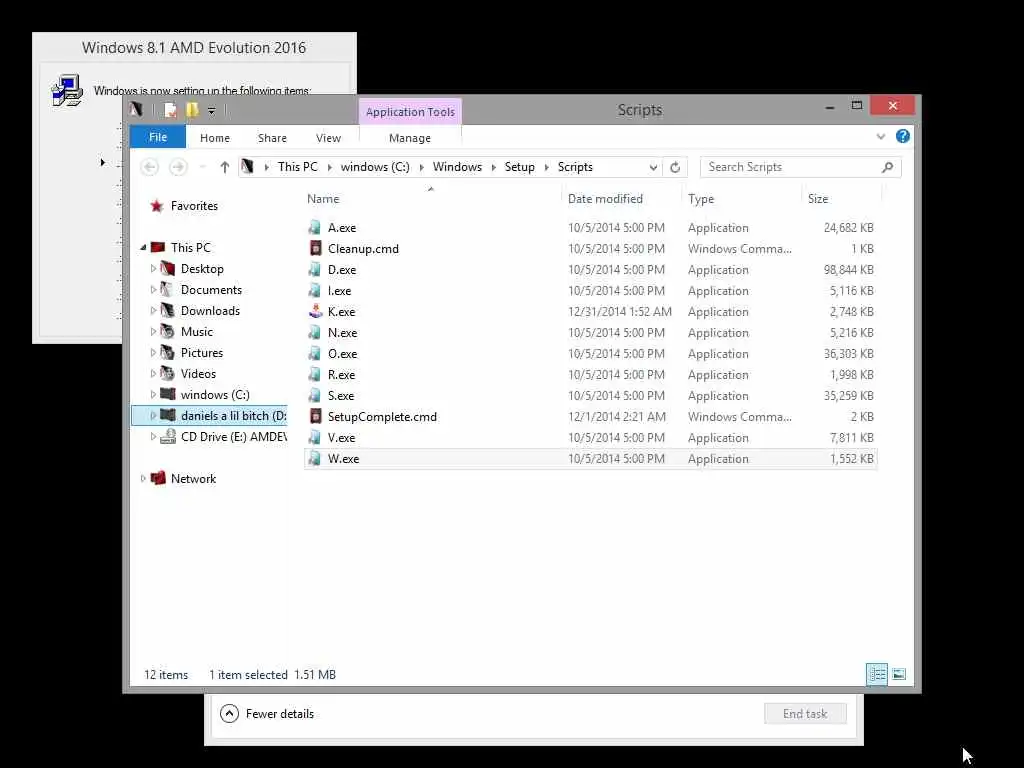The height and width of the screenshot is (768, 1024).
Task: Click the Refresh button in address bar
Action: 675,167
